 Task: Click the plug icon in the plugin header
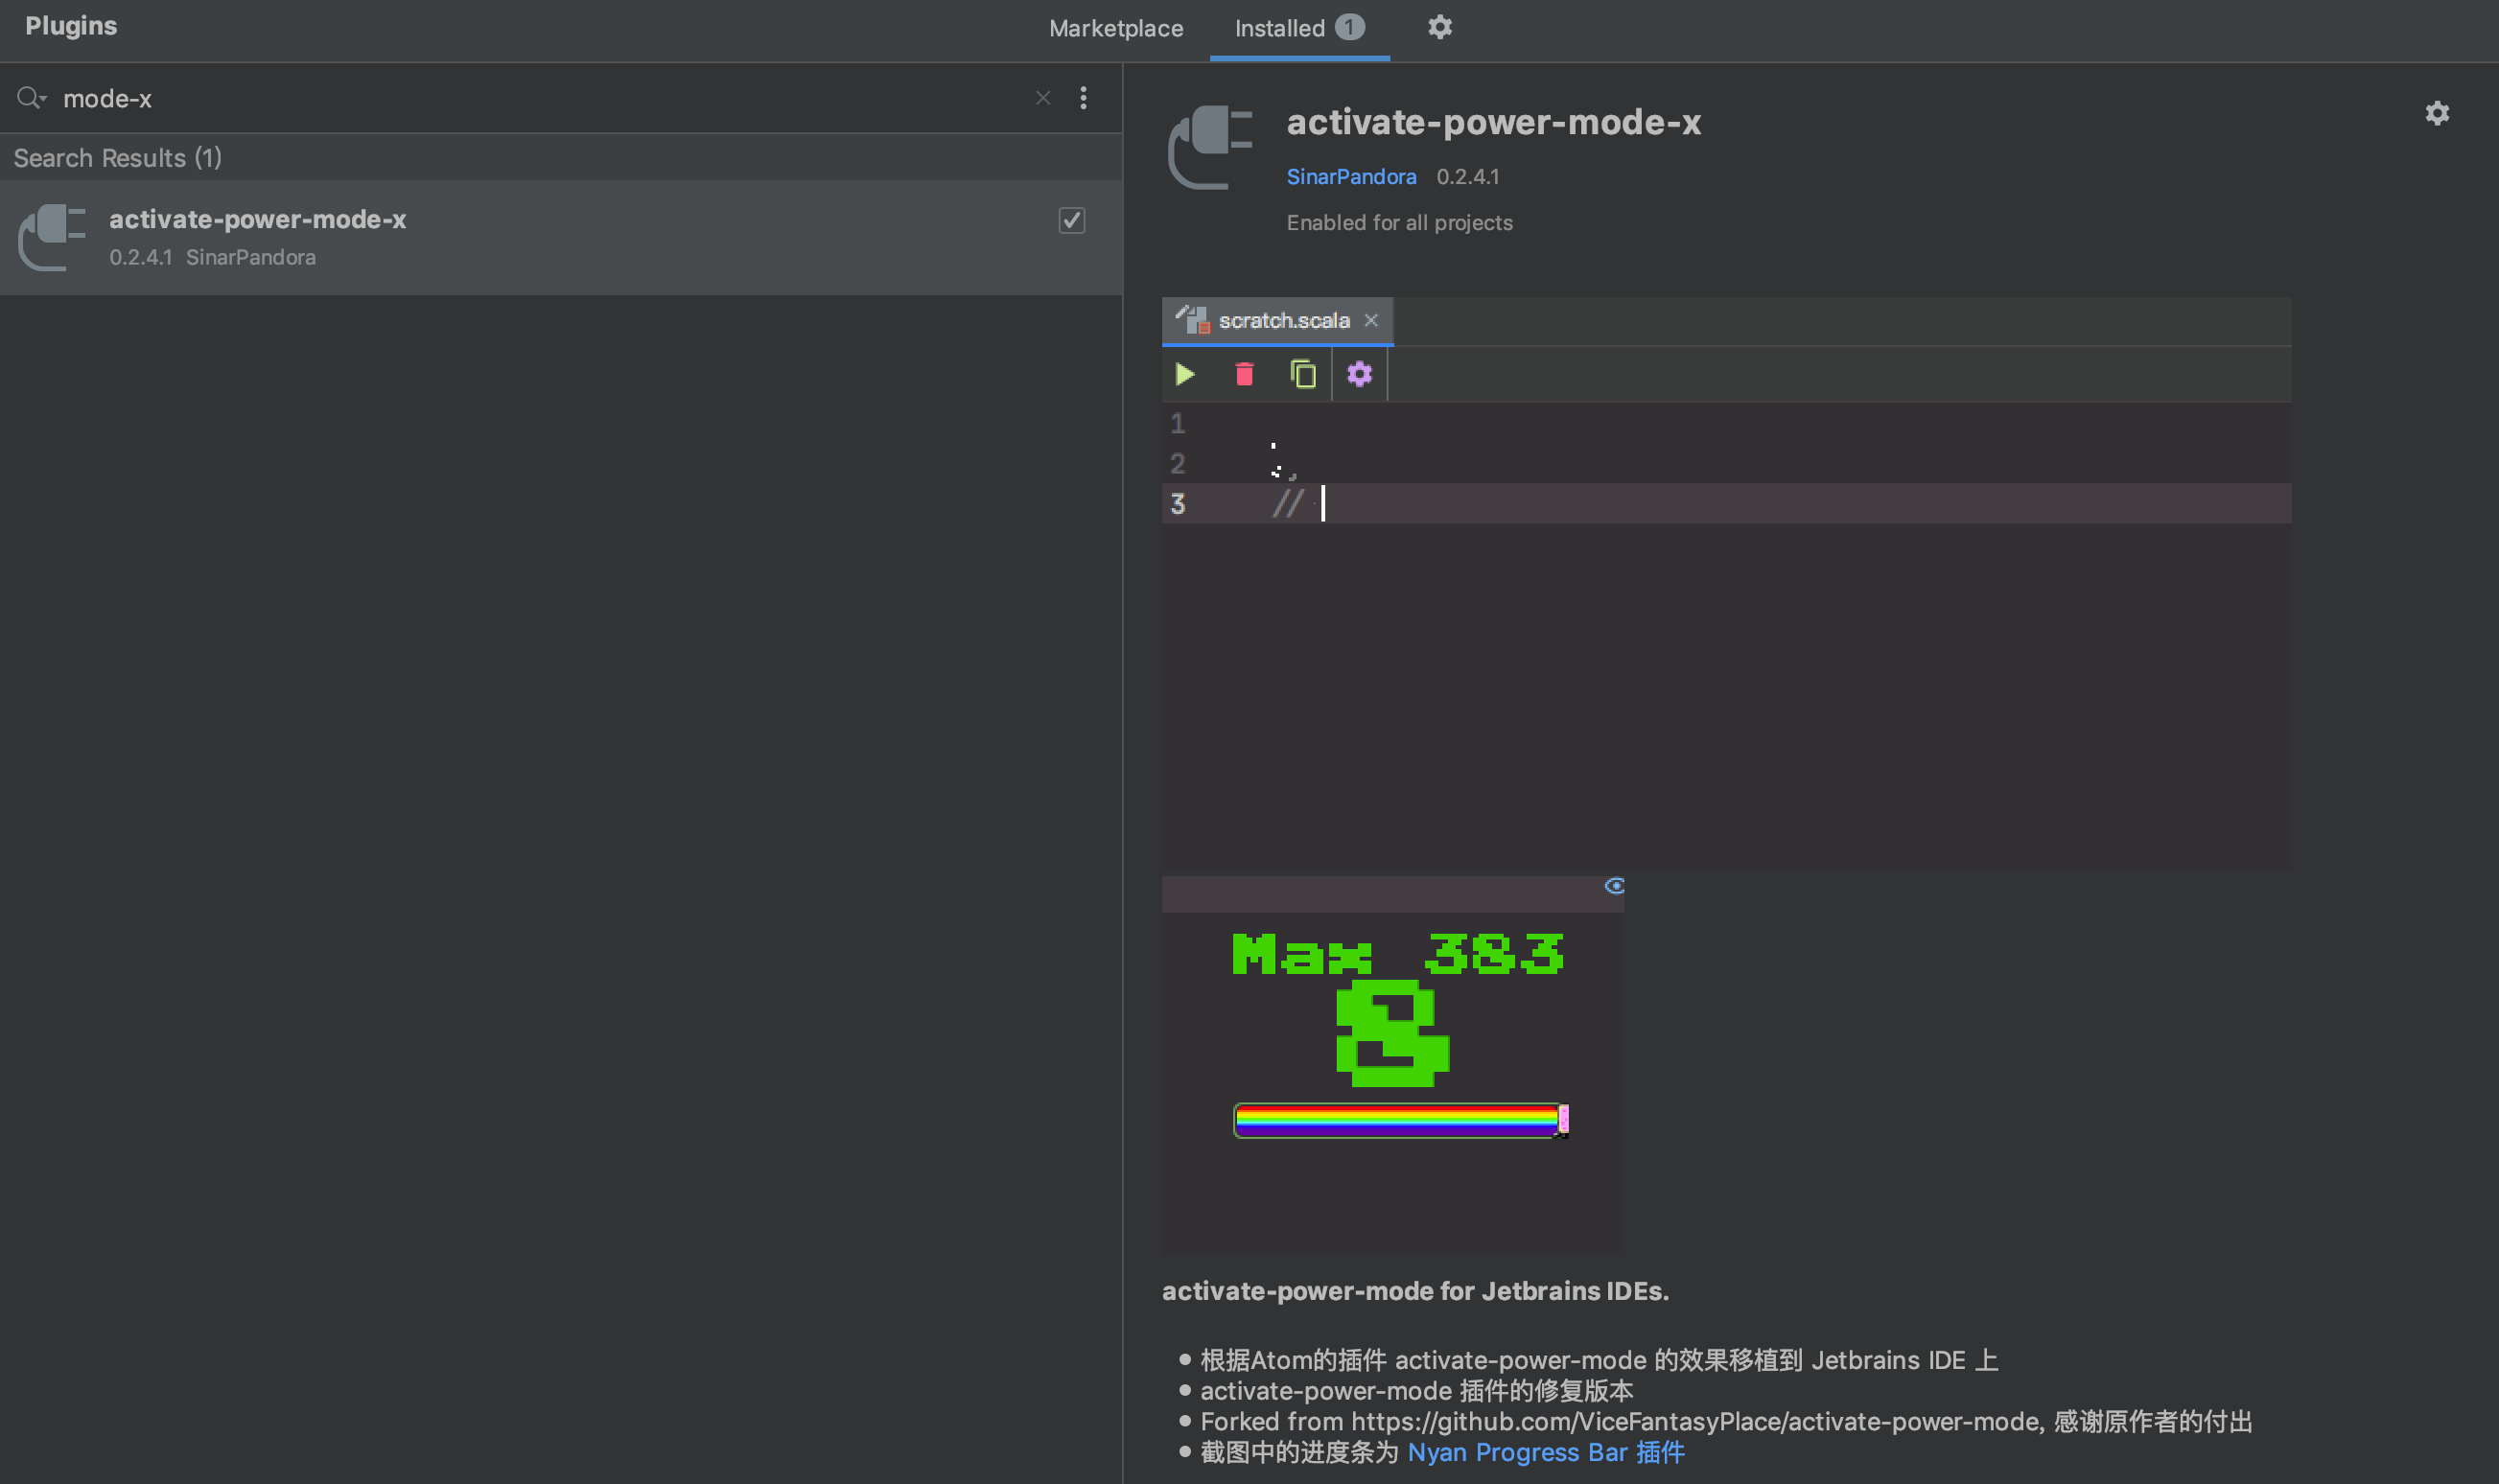[x=1210, y=147]
